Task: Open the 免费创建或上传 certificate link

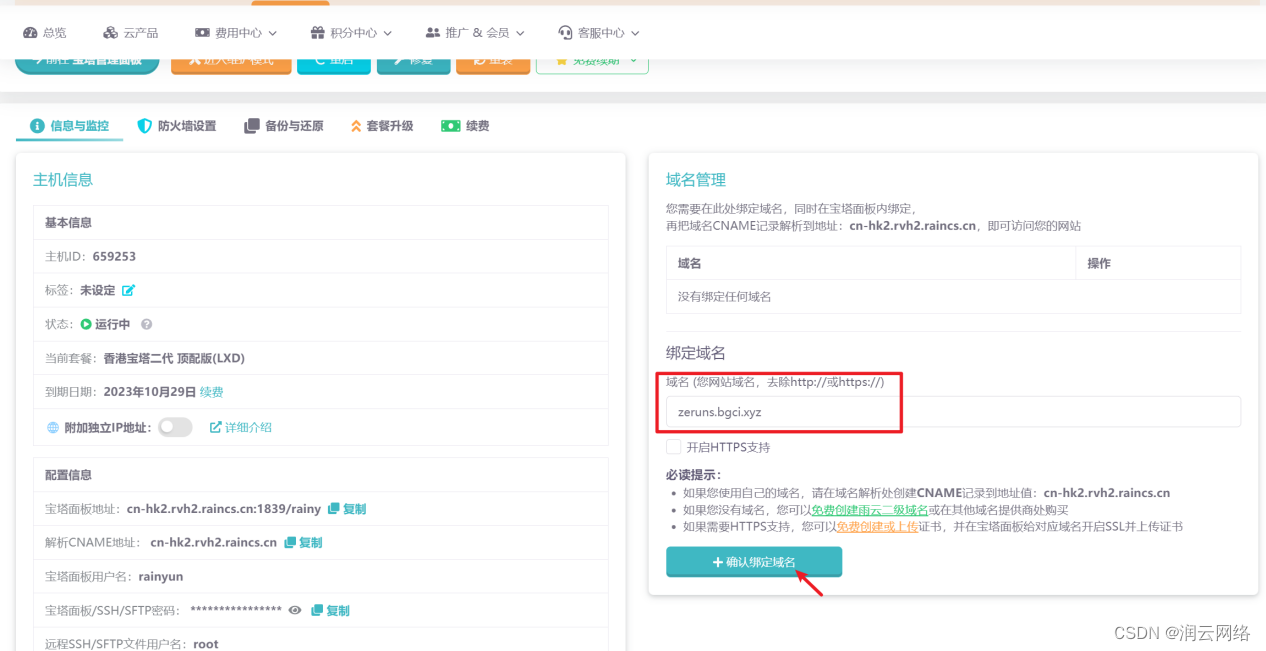Action: 877,526
